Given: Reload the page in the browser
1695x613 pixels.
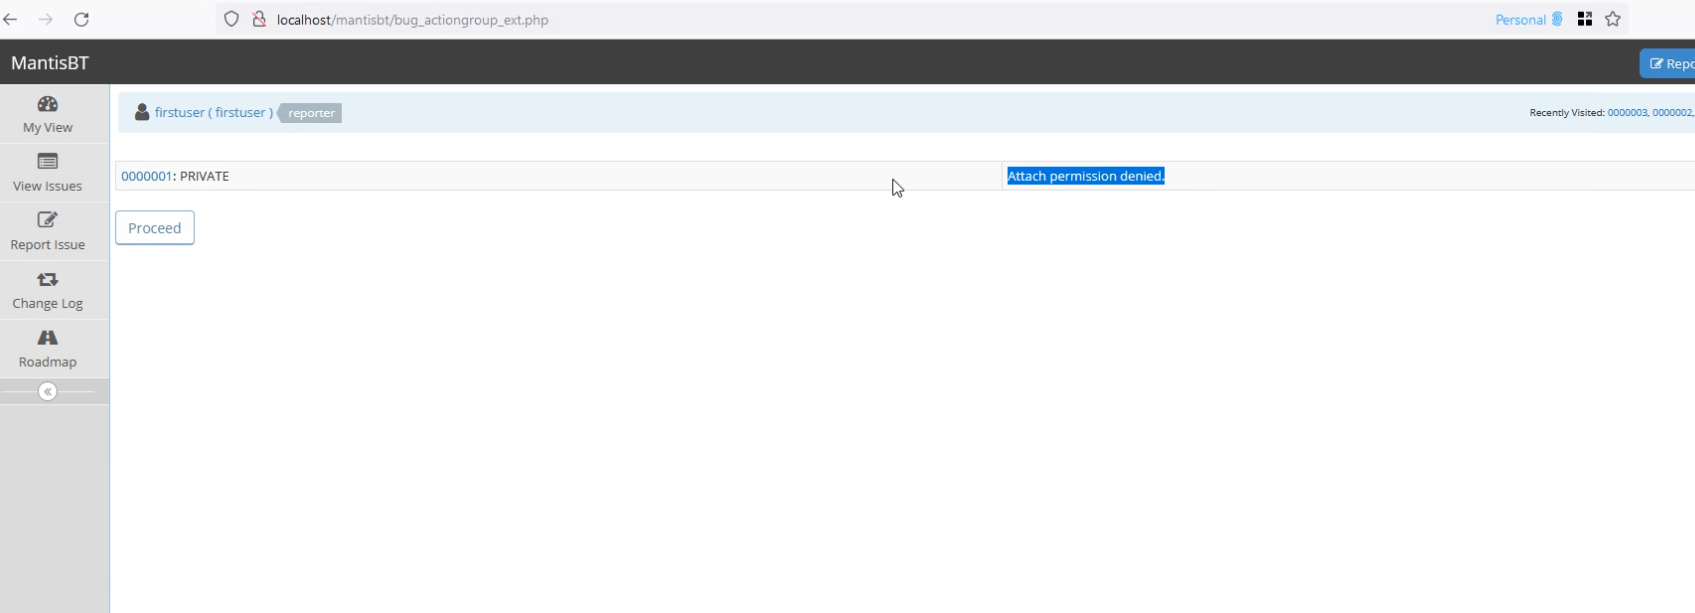Looking at the screenshot, I should (x=82, y=19).
